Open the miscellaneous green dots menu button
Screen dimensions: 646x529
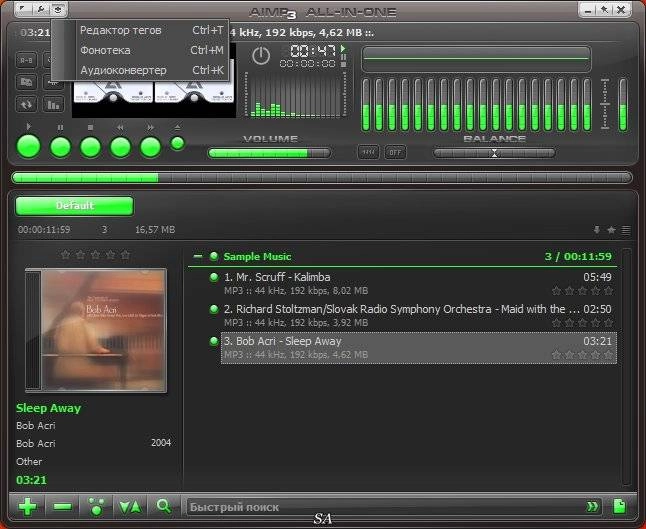pos(97,506)
